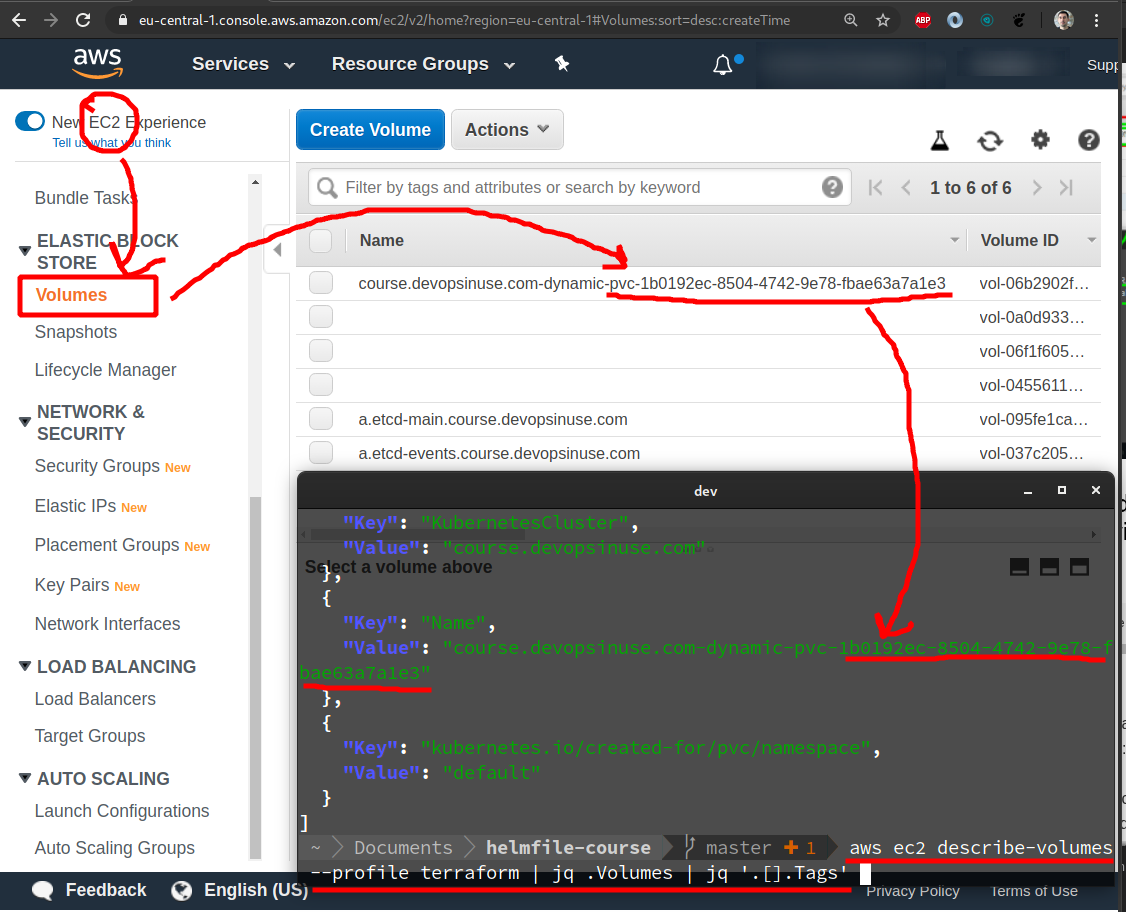Select the checkbox for a.etcd-main volume
Screen dimensions: 1126x912
click(x=321, y=419)
